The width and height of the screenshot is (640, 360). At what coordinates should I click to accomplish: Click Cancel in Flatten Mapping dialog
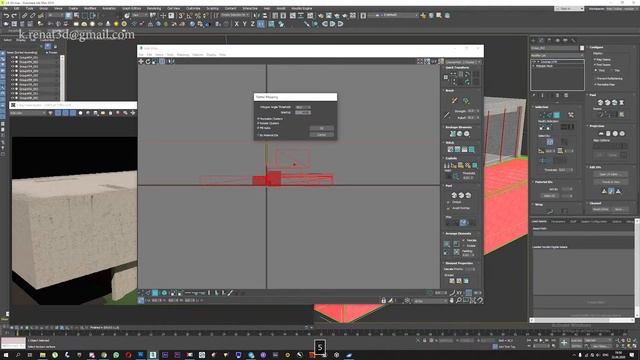coord(321,135)
